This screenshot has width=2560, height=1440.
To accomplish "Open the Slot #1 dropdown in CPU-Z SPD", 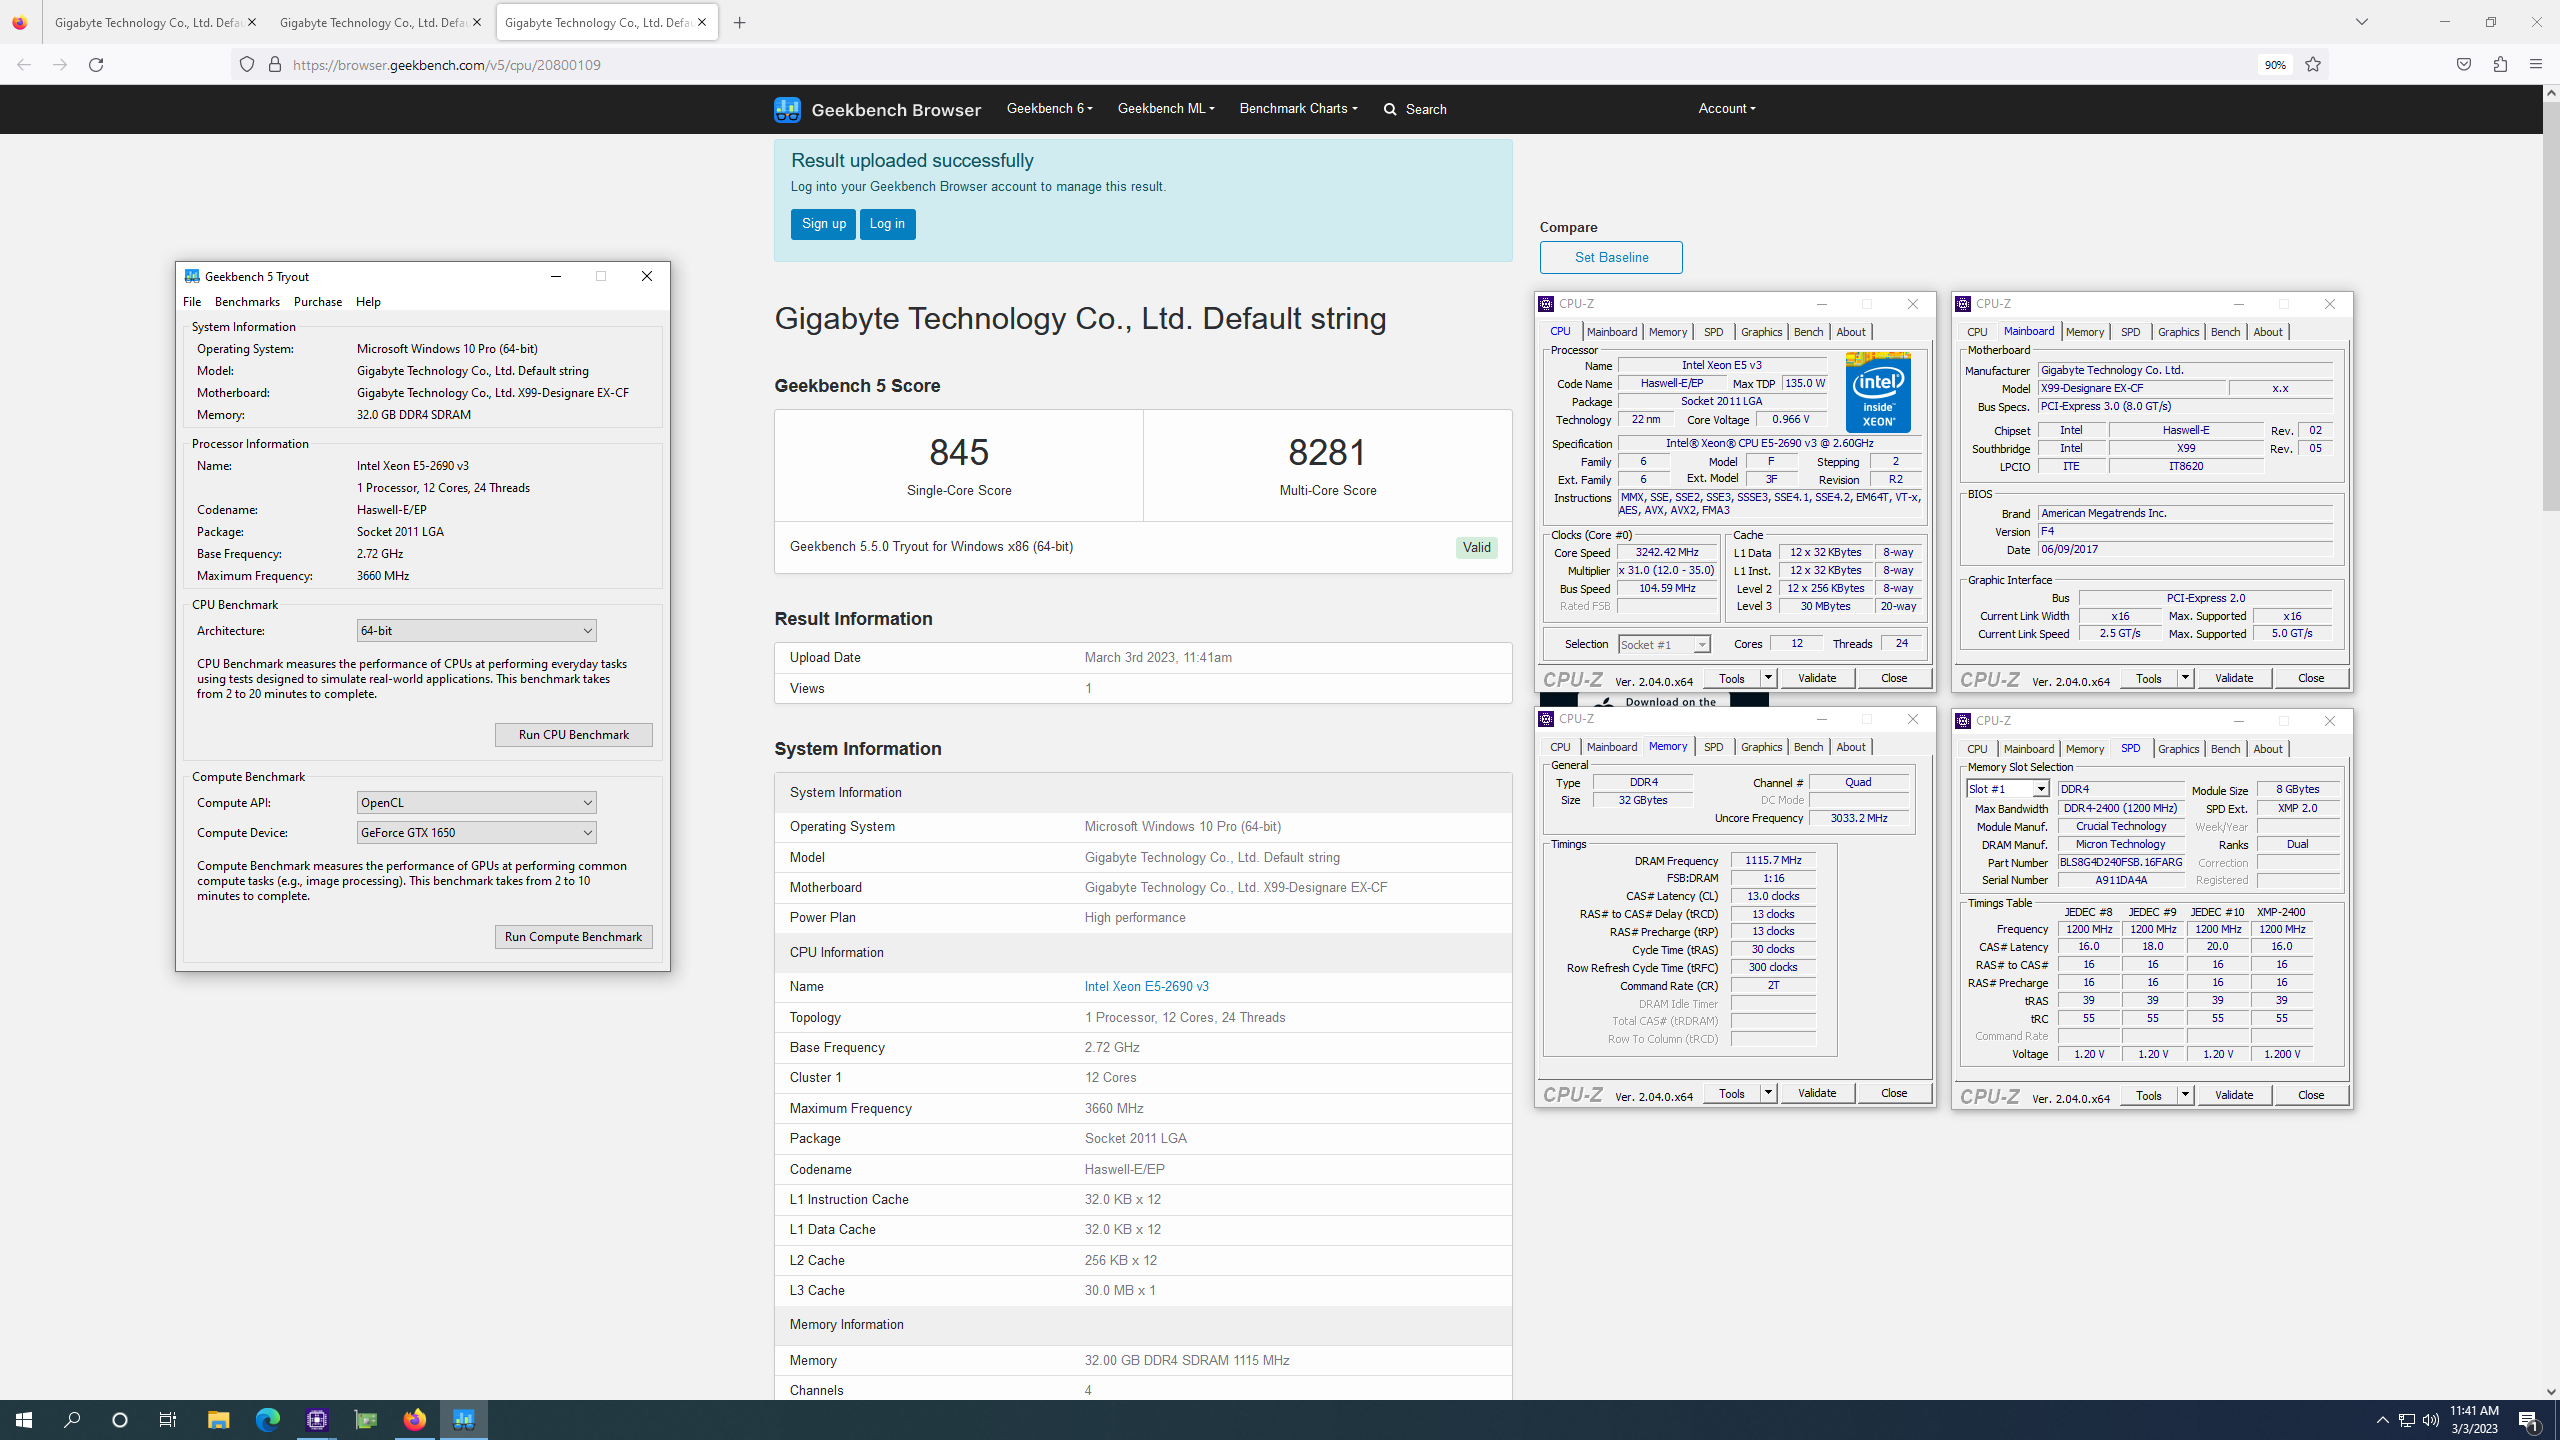I will 2007,789.
